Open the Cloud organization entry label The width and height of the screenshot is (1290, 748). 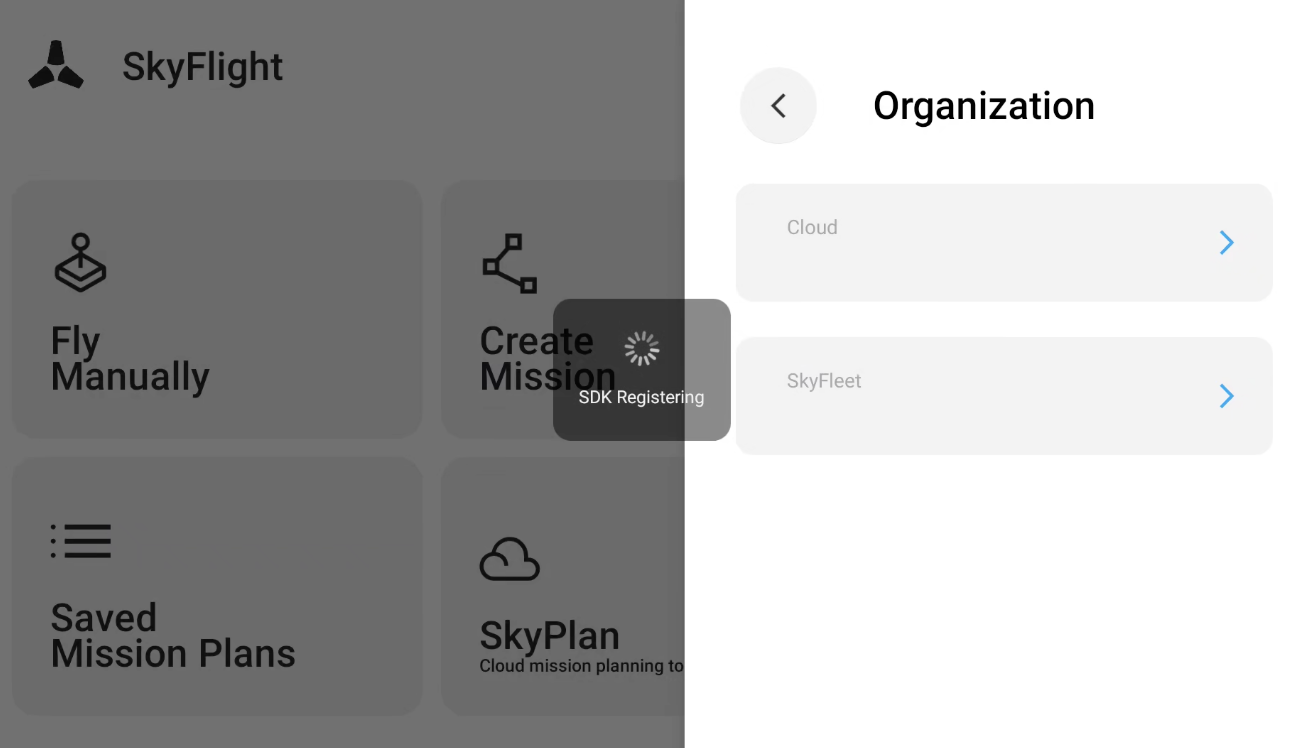pyautogui.click(x=812, y=227)
